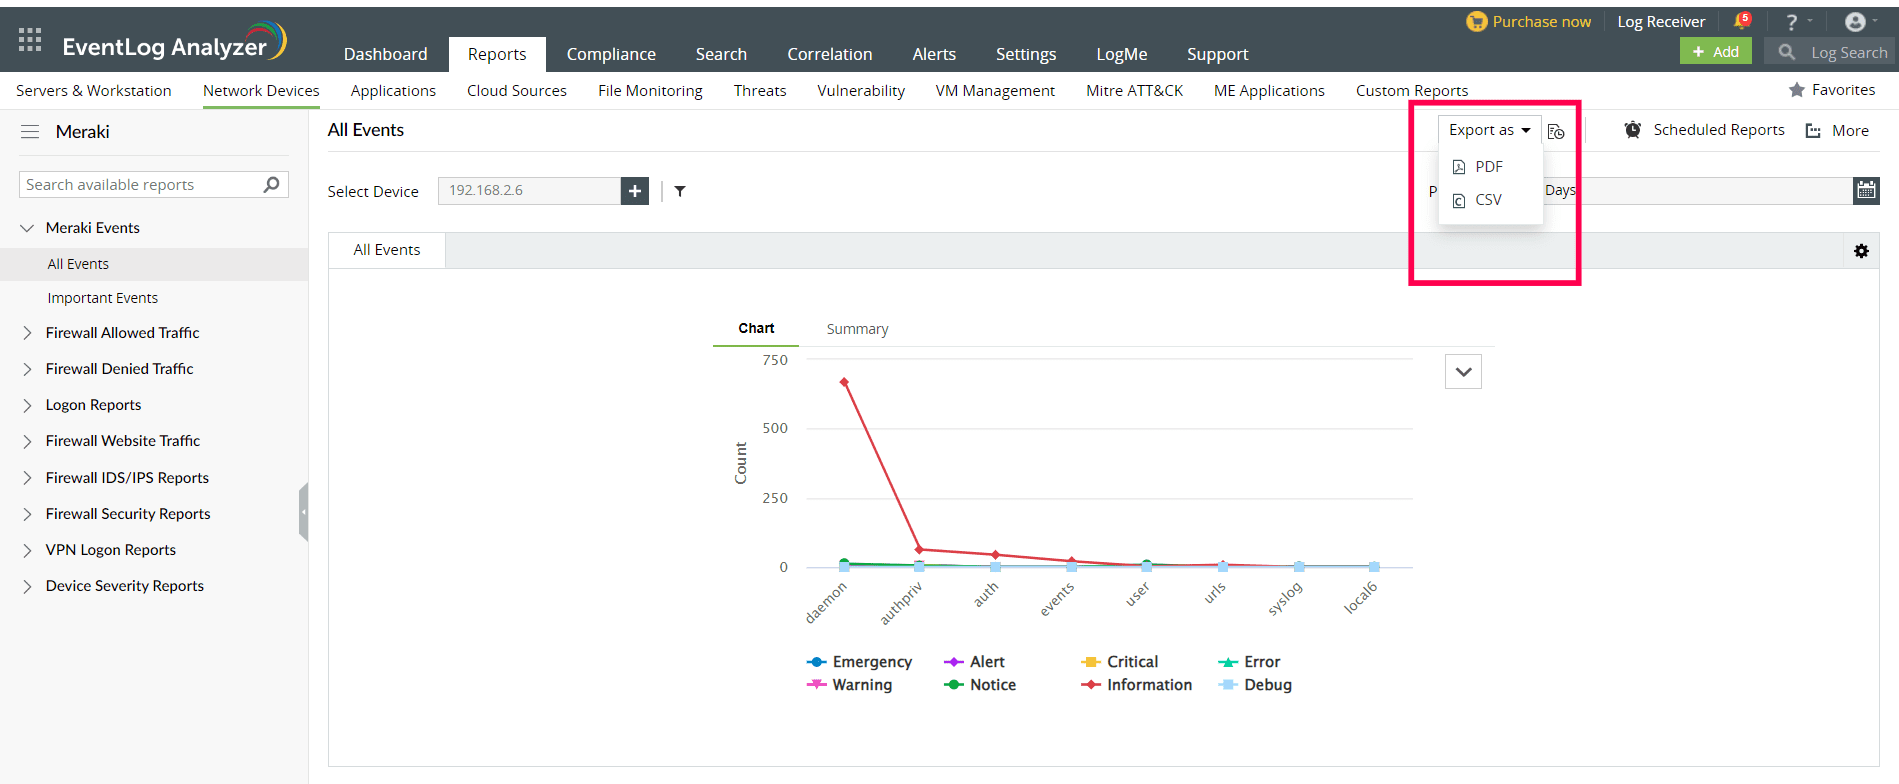
Task: Click the CSV file icon in export menu
Action: tap(1459, 200)
